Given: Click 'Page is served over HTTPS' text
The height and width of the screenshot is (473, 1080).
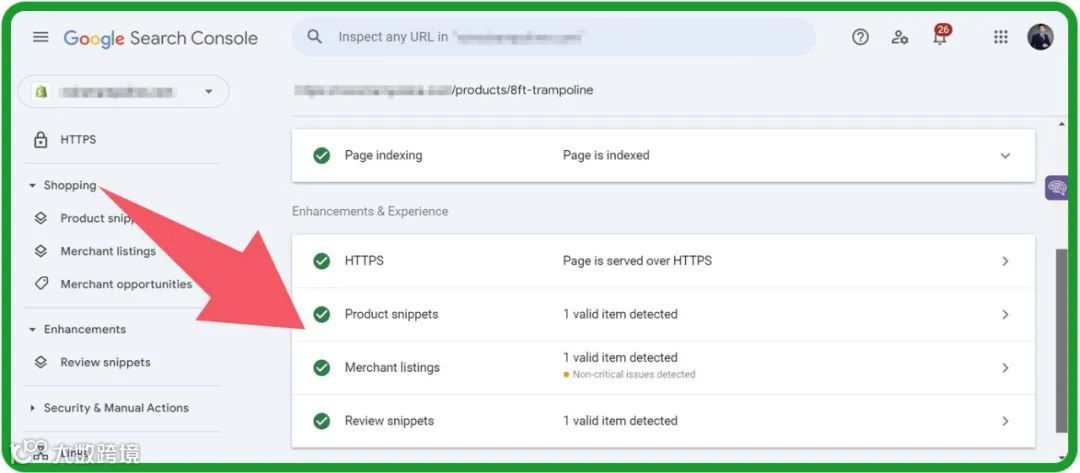Looking at the screenshot, I should coord(637,261).
